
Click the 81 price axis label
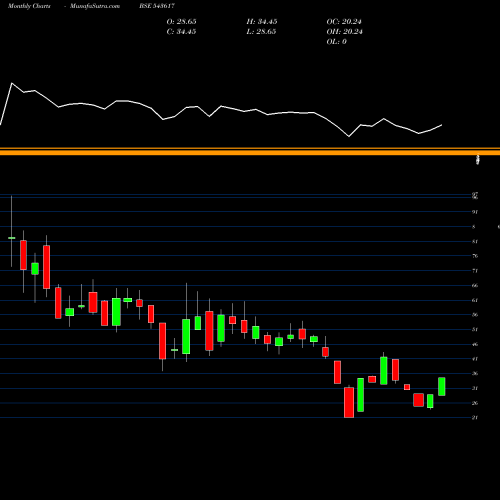coord(475,241)
